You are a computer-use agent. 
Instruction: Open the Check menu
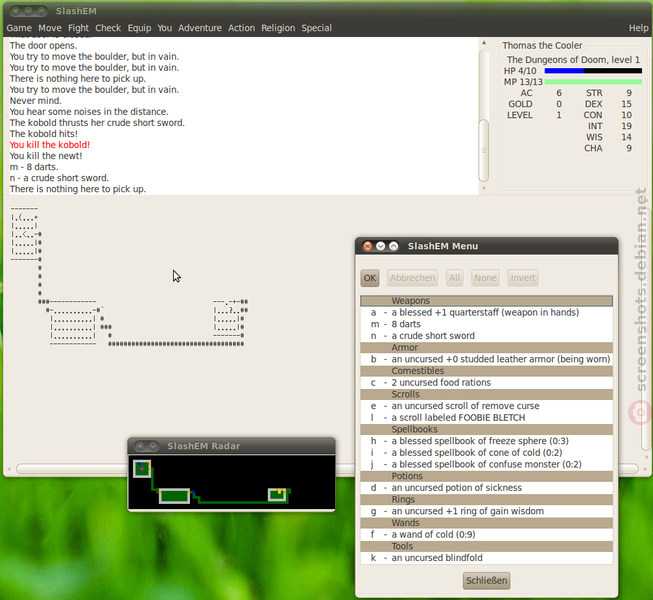tap(108, 28)
